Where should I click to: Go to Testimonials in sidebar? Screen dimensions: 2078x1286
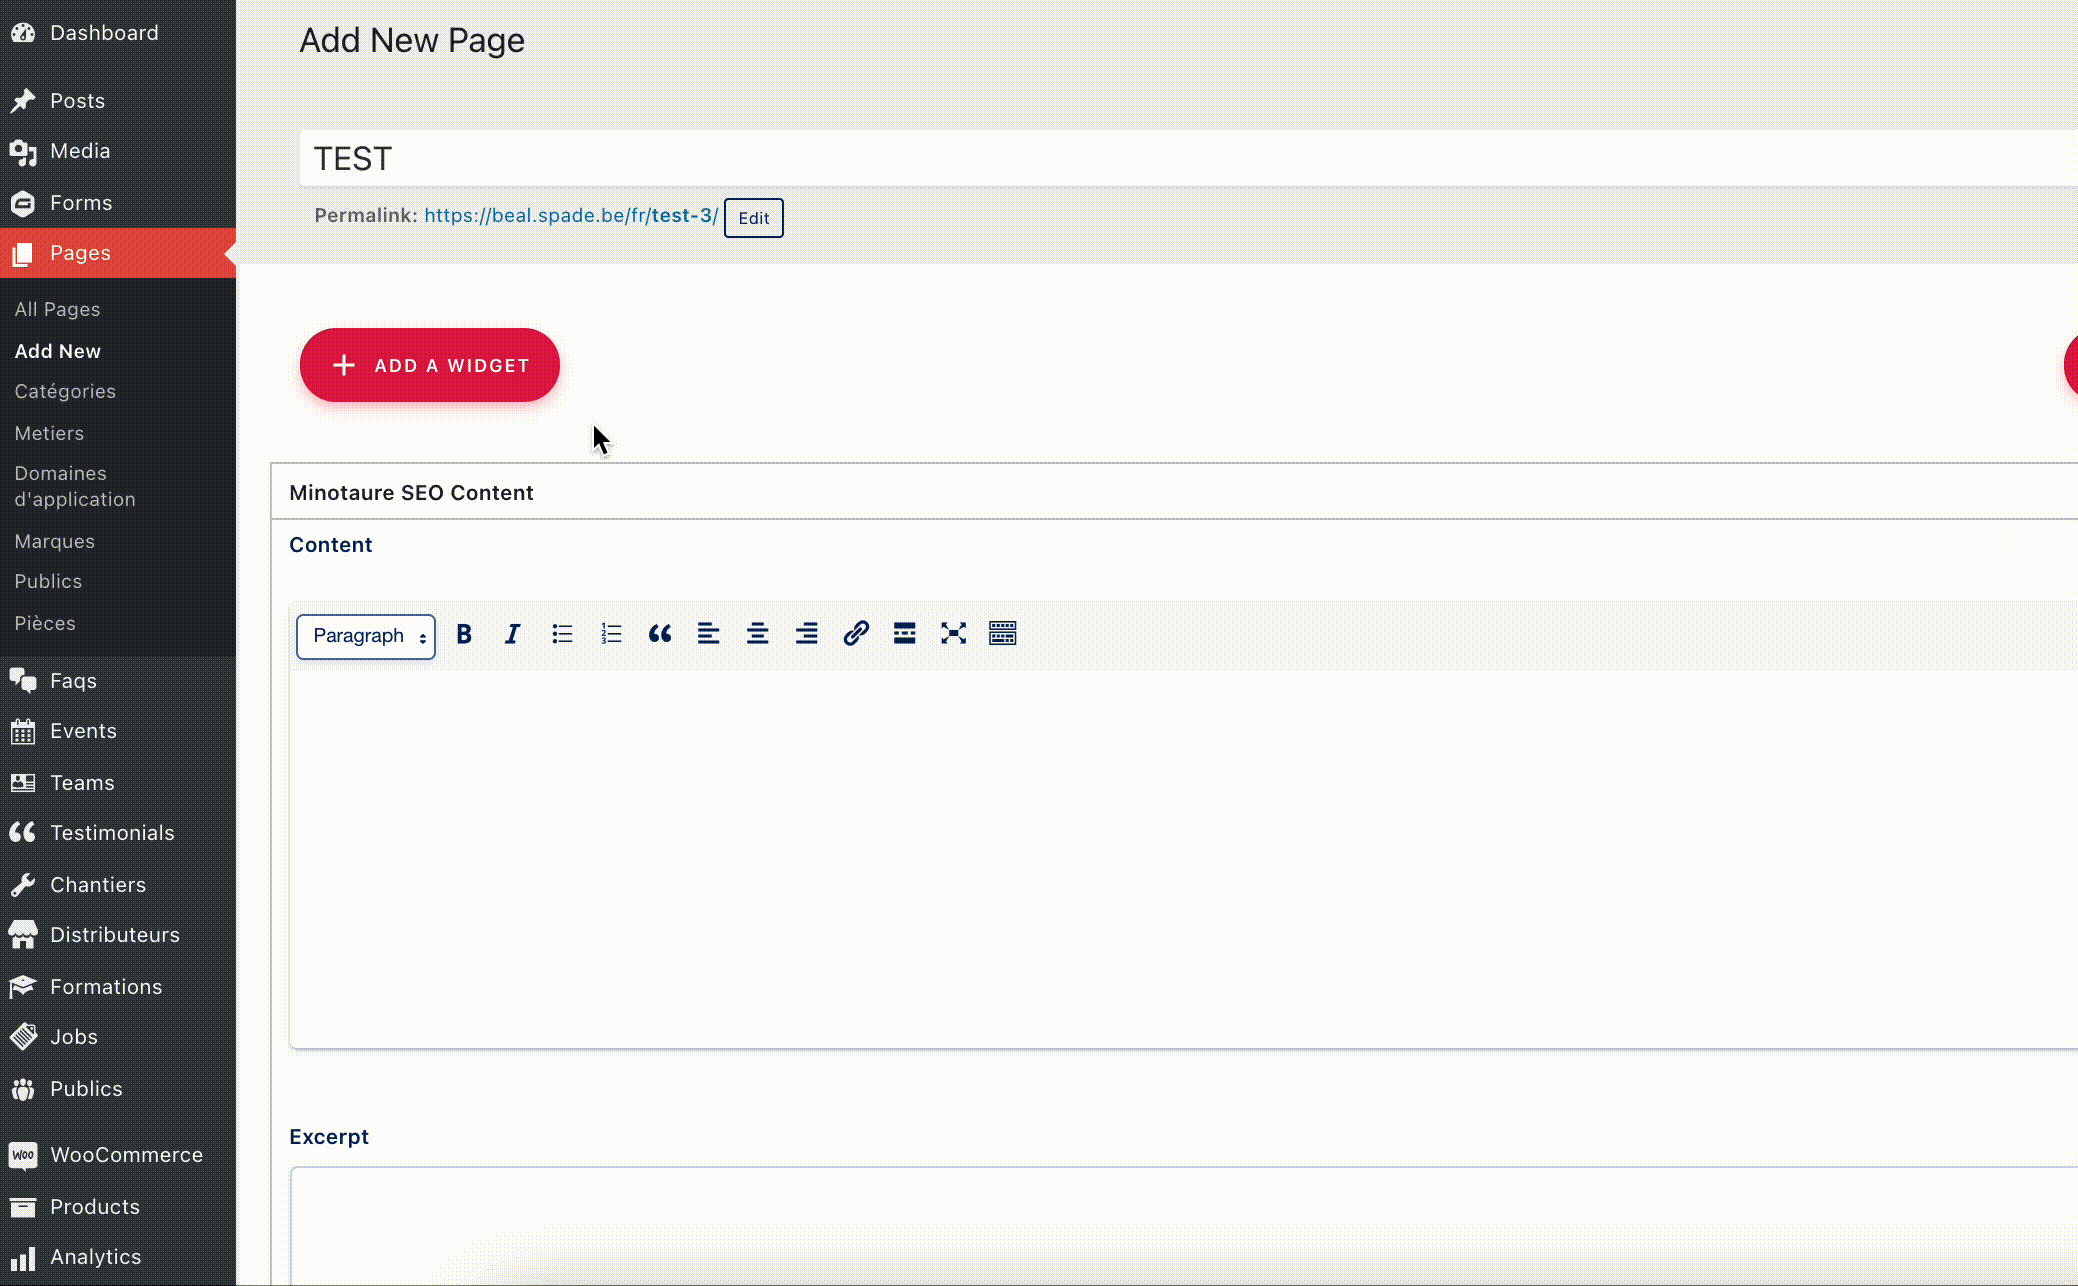(x=112, y=833)
